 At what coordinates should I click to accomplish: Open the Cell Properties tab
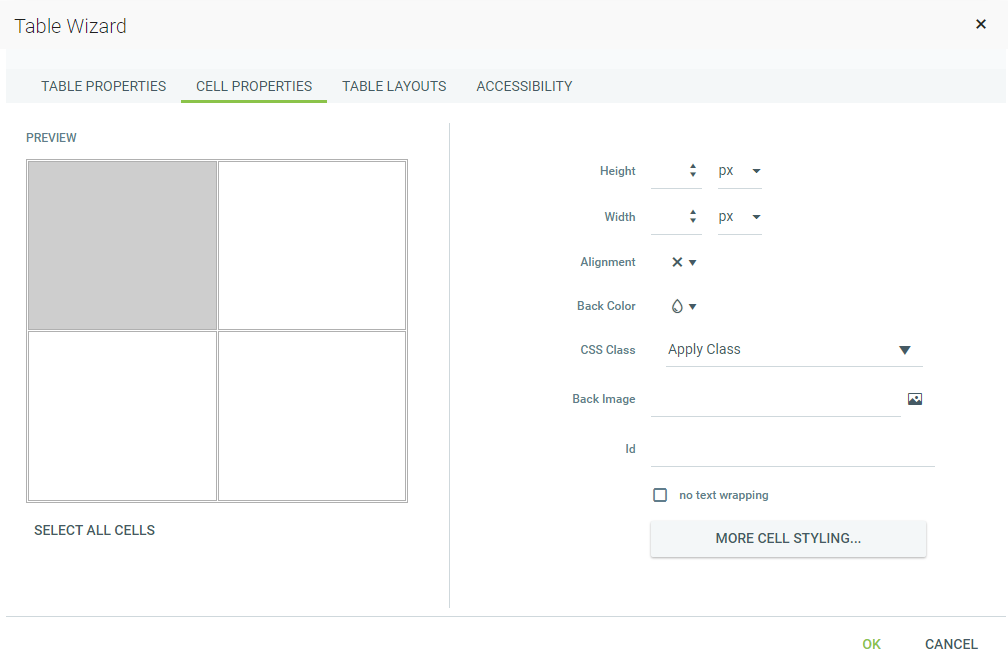pyautogui.click(x=254, y=86)
